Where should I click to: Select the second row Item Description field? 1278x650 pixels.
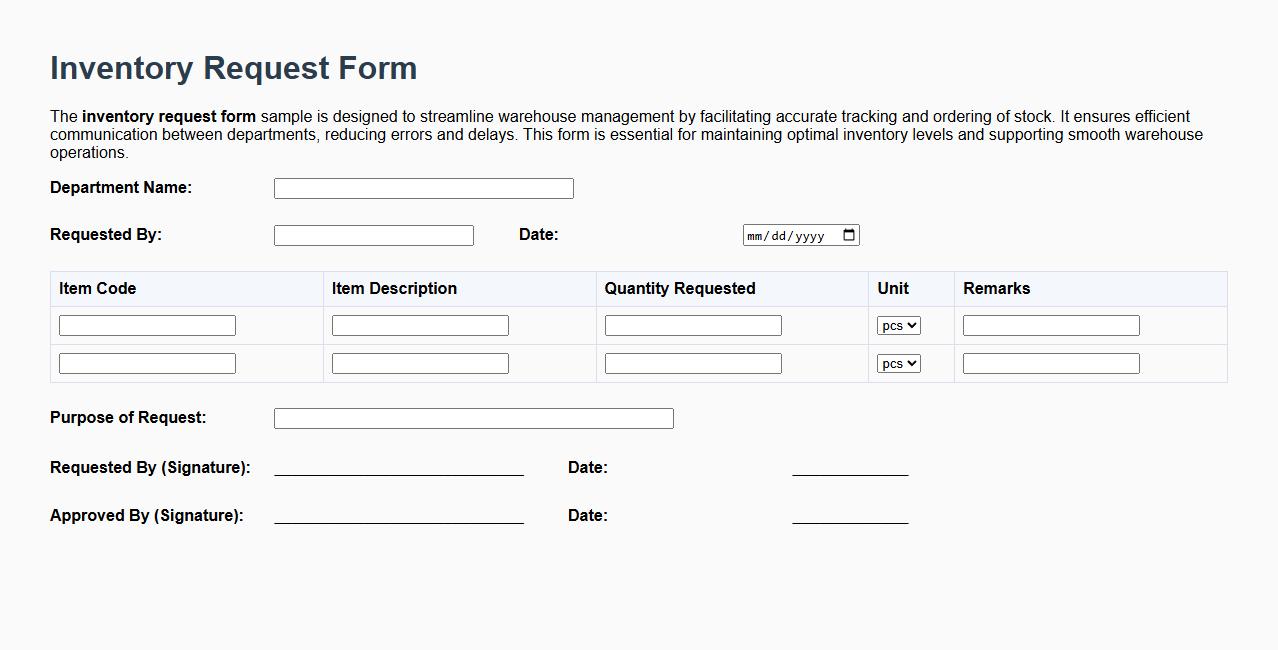pyautogui.click(x=419, y=362)
